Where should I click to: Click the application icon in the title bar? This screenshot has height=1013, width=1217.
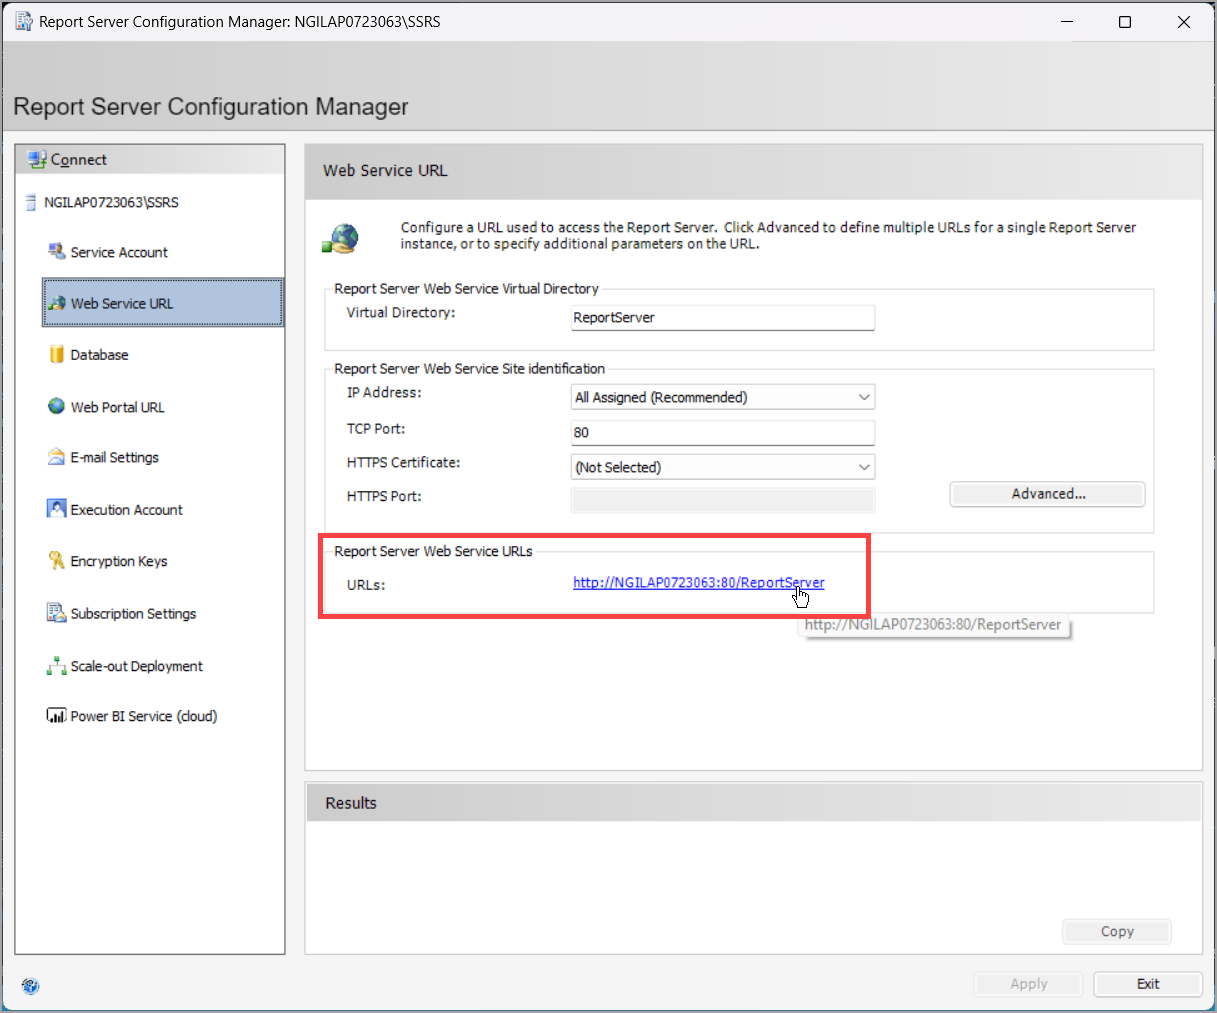[24, 21]
